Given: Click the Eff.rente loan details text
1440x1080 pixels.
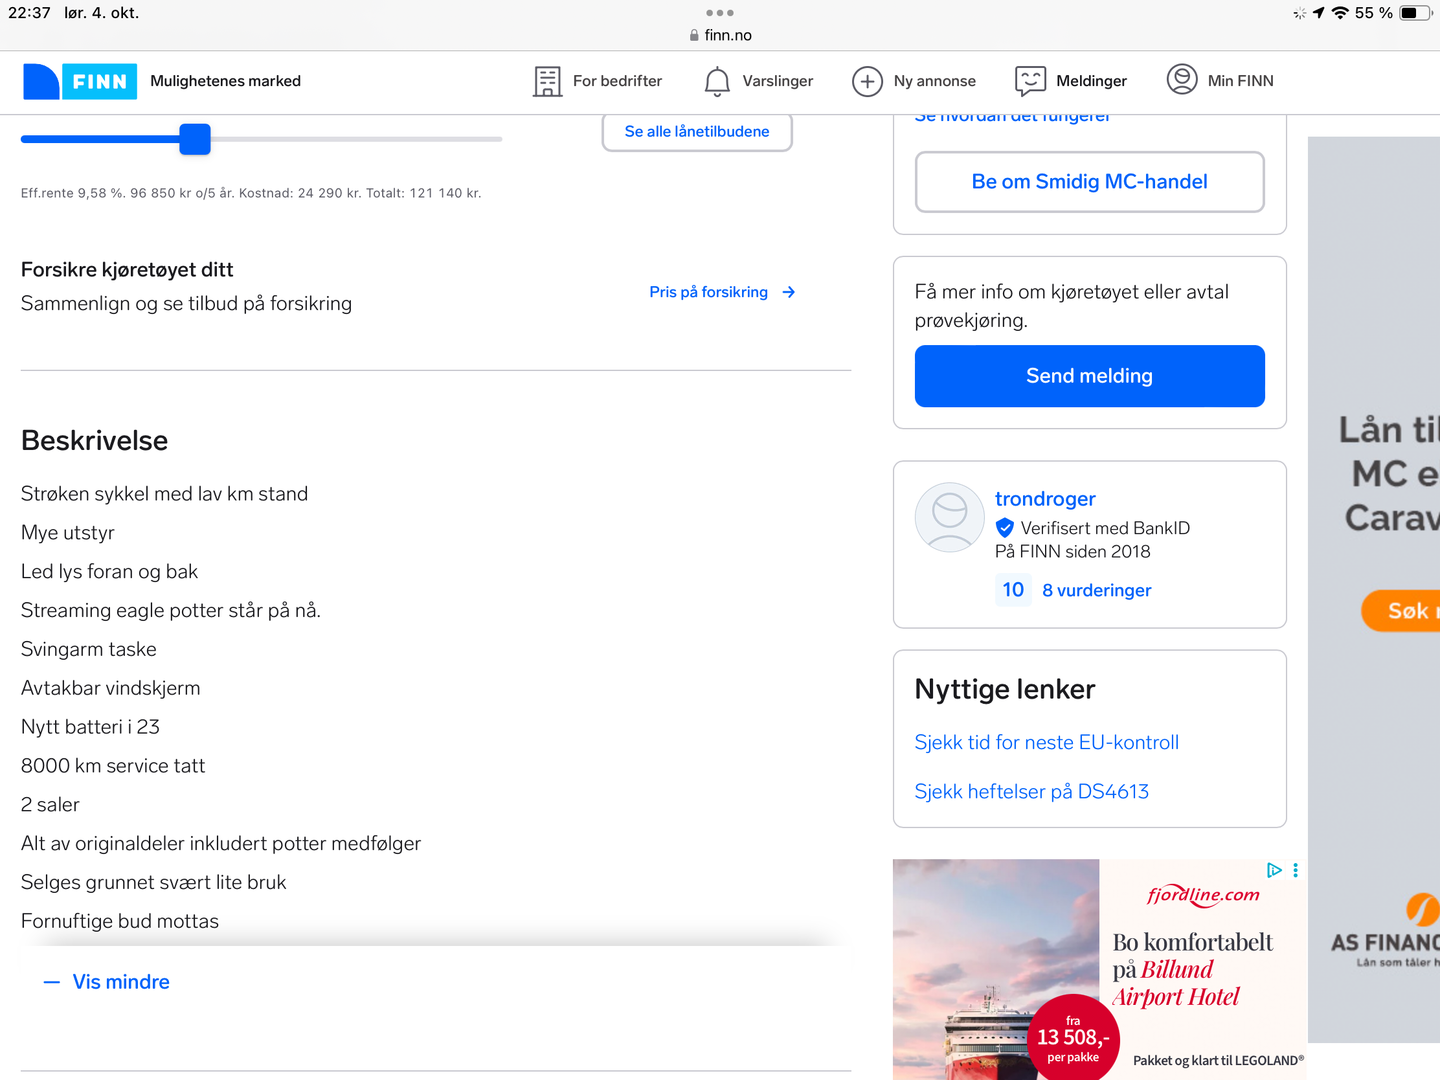Looking at the screenshot, I should [x=251, y=193].
